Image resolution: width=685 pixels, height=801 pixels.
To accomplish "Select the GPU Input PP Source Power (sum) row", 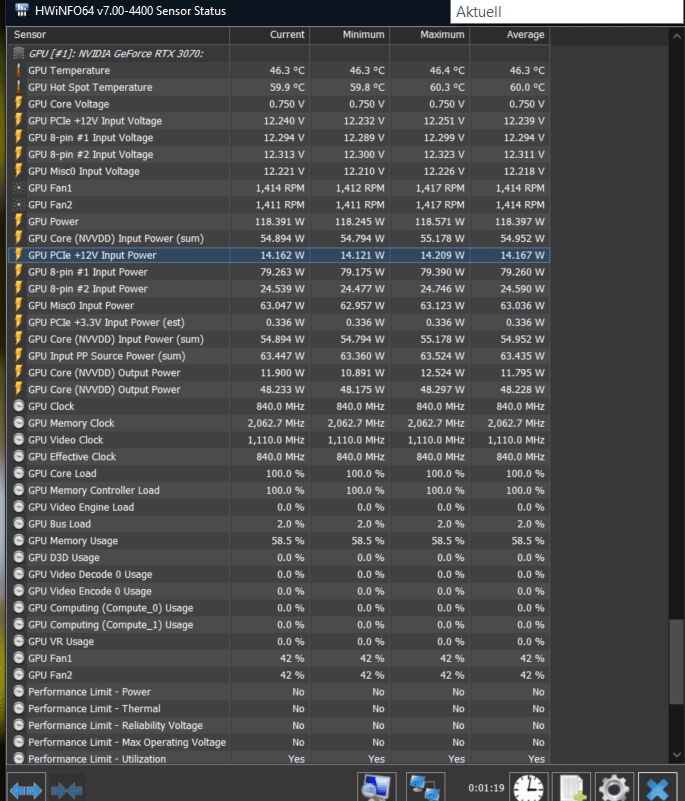I will click(x=279, y=356).
